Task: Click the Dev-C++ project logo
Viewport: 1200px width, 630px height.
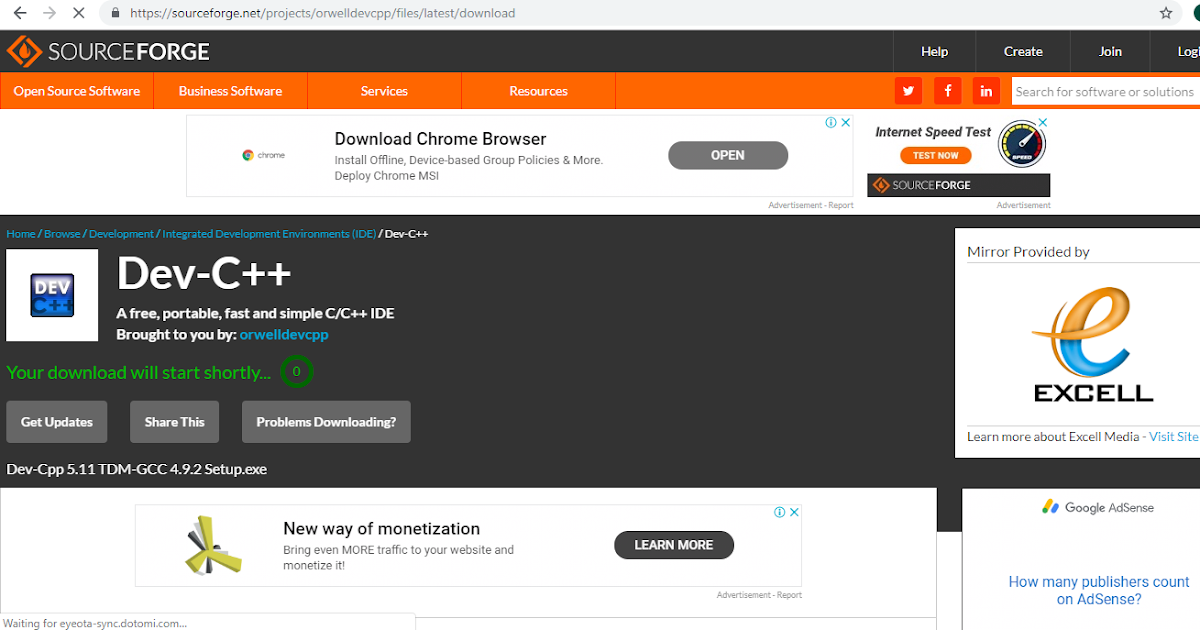Action: [x=52, y=295]
